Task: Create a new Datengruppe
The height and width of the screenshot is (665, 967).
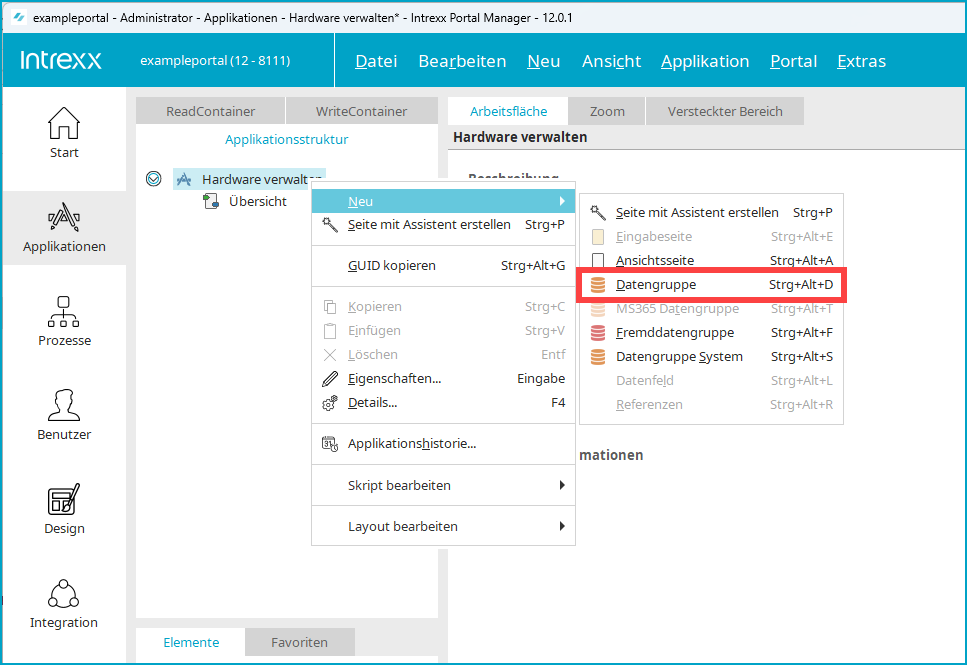Action: [x=711, y=284]
